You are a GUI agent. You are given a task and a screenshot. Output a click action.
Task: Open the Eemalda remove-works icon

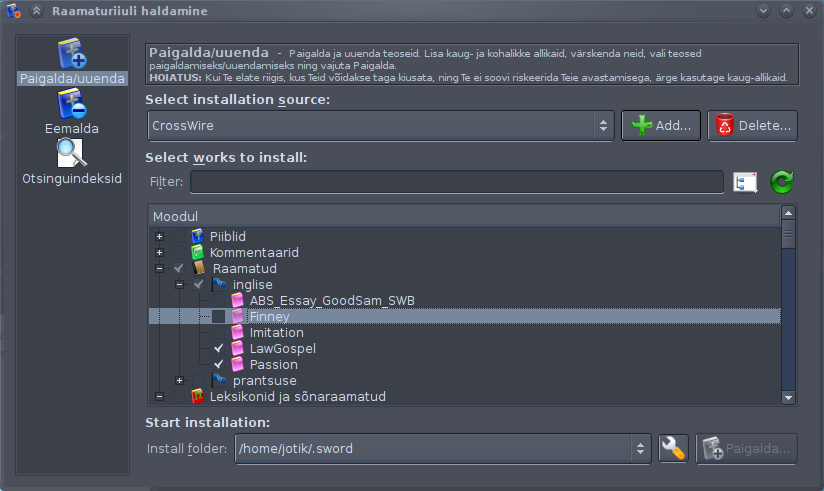coord(72,104)
